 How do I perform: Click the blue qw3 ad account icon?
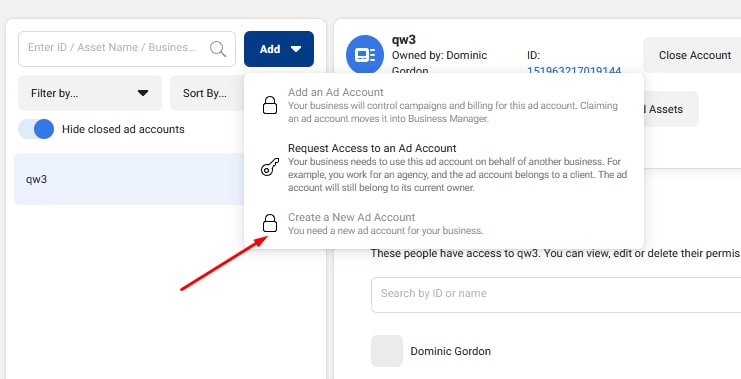tap(365, 54)
